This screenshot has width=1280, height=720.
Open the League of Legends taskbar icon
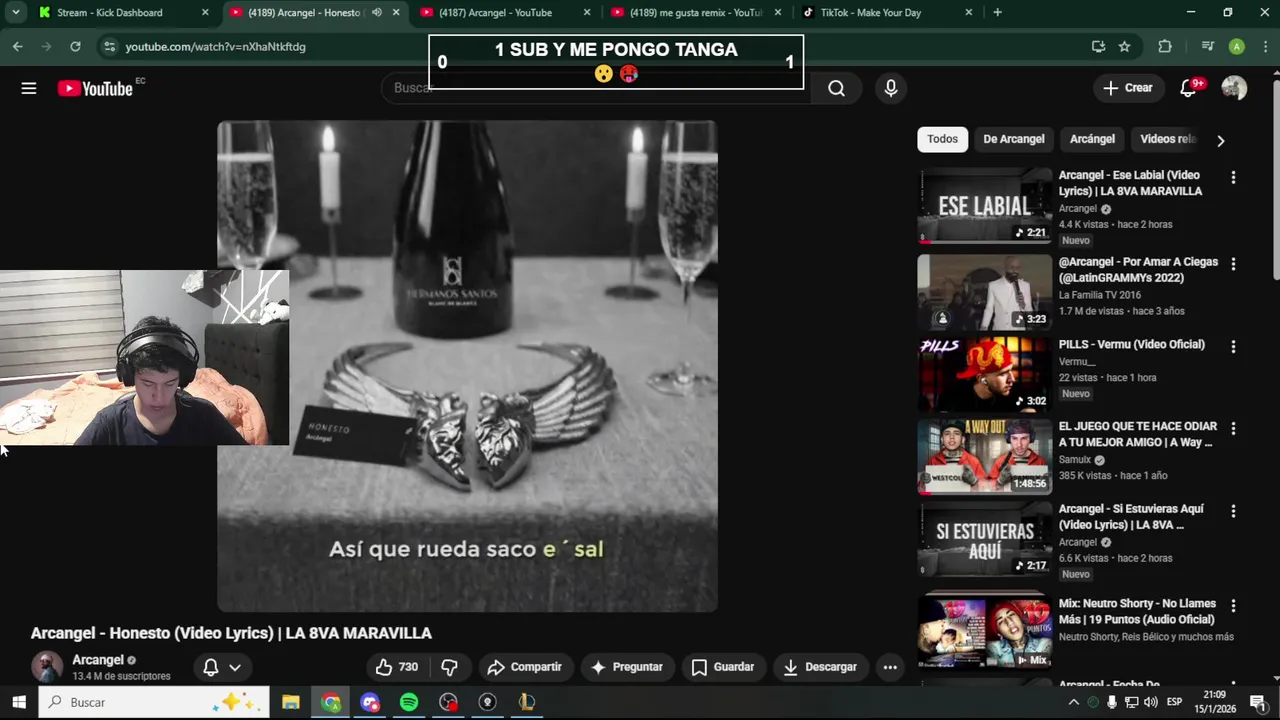click(527, 702)
